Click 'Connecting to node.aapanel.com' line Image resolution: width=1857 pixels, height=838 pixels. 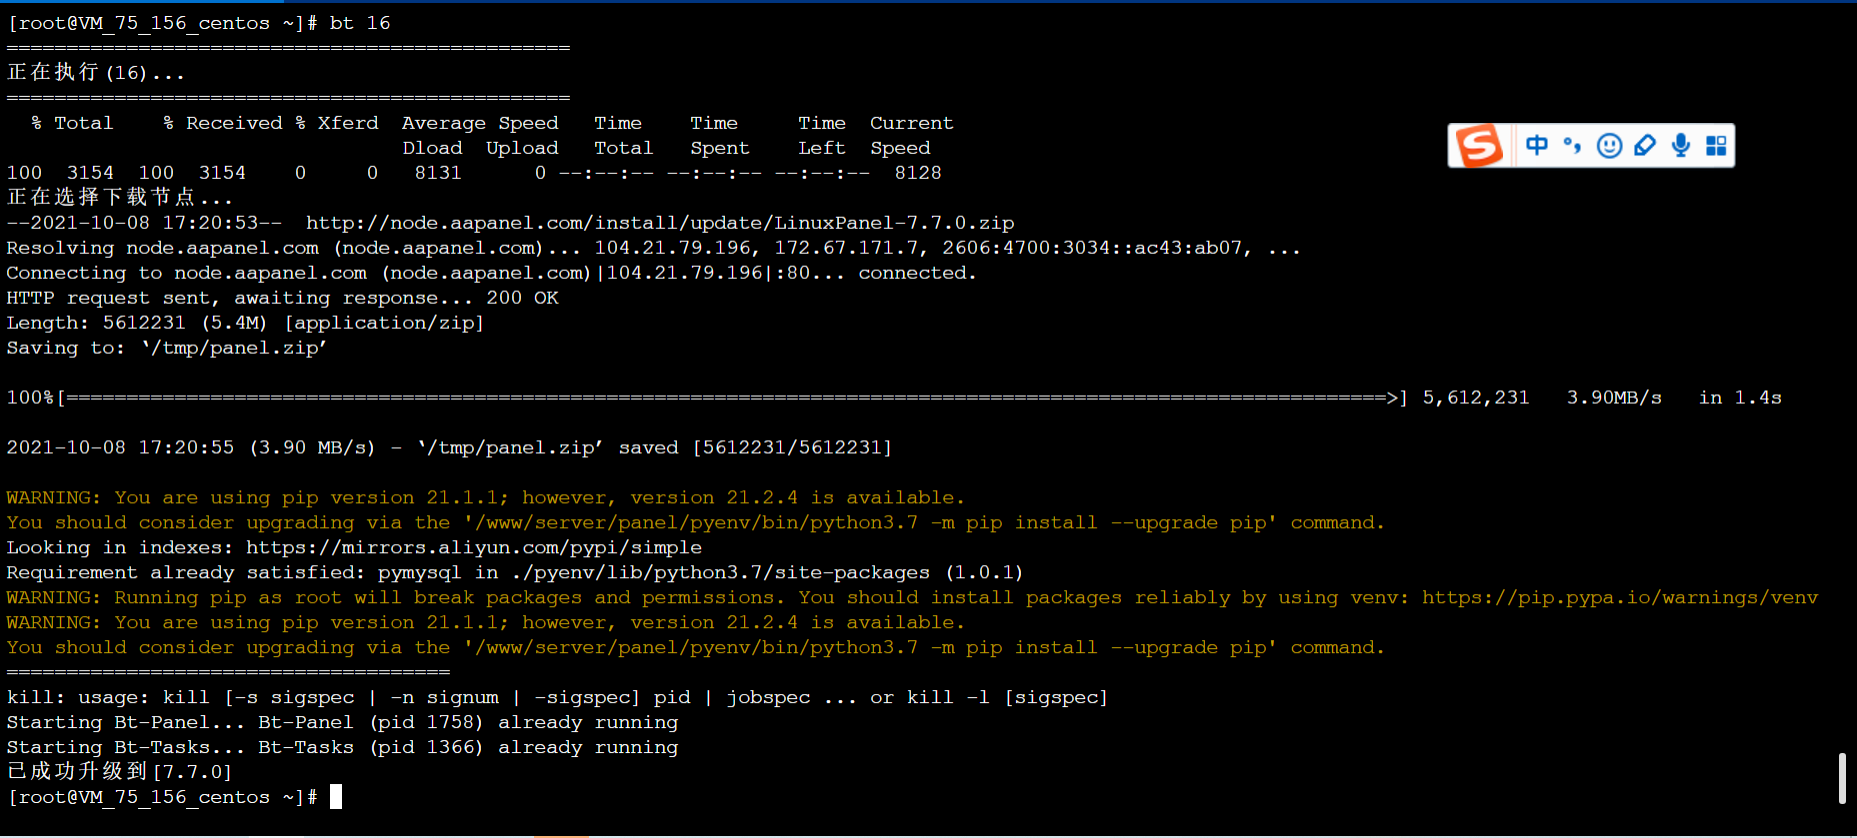point(491,273)
